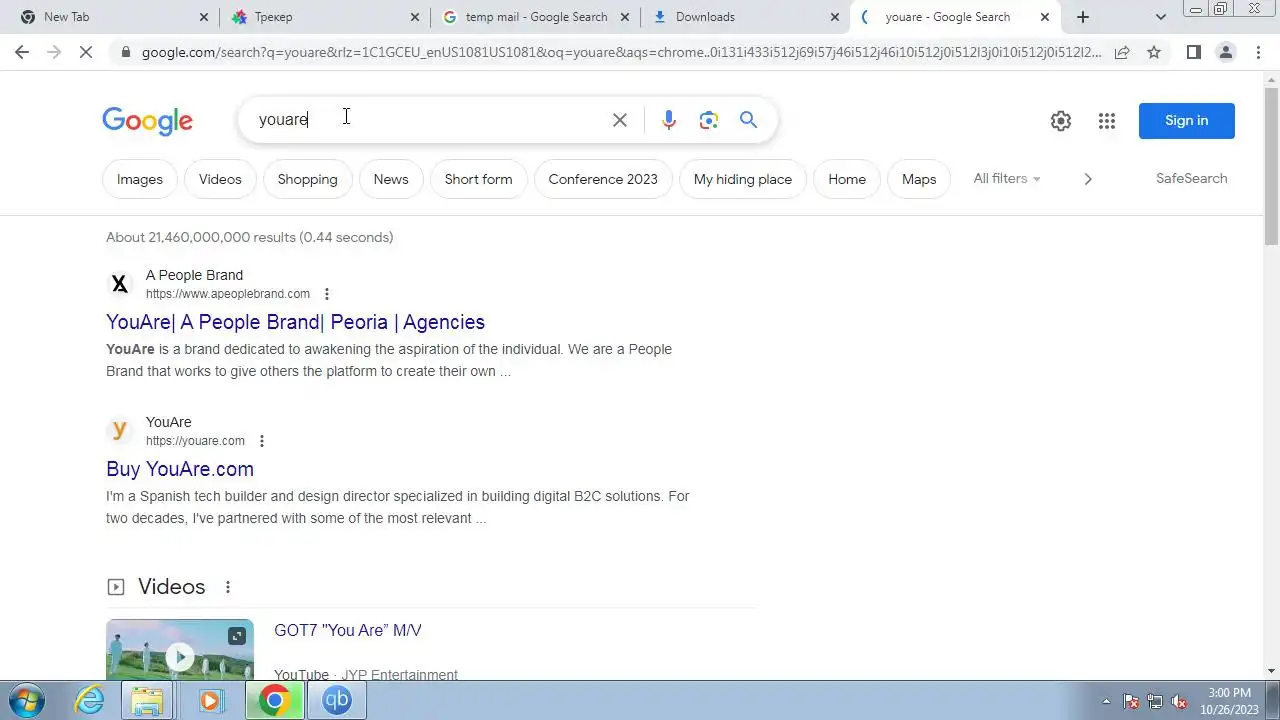Select the Shopping filter
This screenshot has height=720, width=1280.
(x=307, y=179)
